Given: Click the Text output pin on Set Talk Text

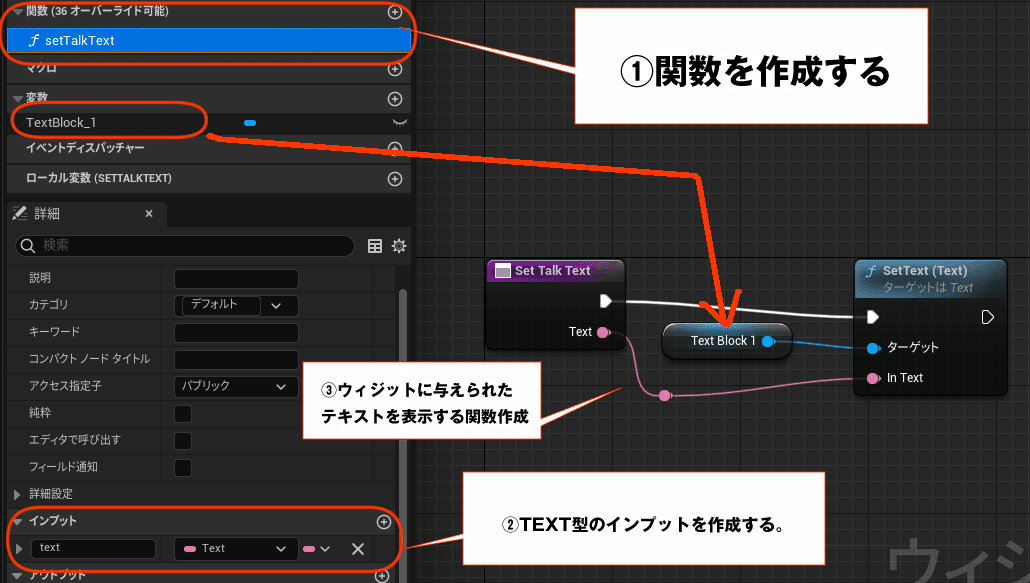Looking at the screenshot, I should tap(603, 332).
